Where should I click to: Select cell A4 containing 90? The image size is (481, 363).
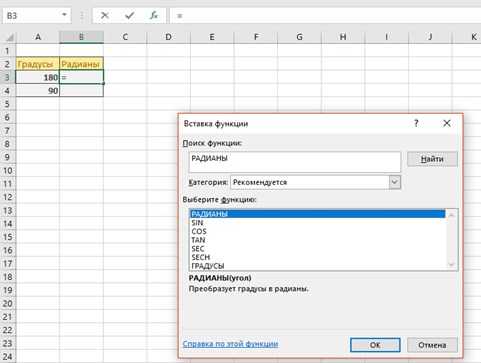[38, 91]
